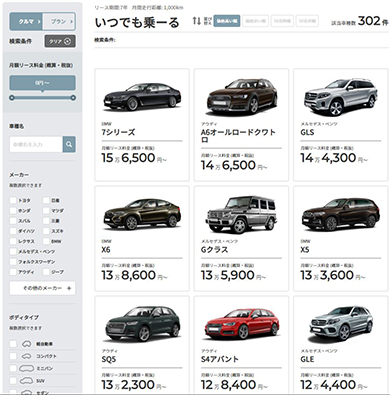
Task: Click the circular icon inside the クリア button
Action: point(68,41)
